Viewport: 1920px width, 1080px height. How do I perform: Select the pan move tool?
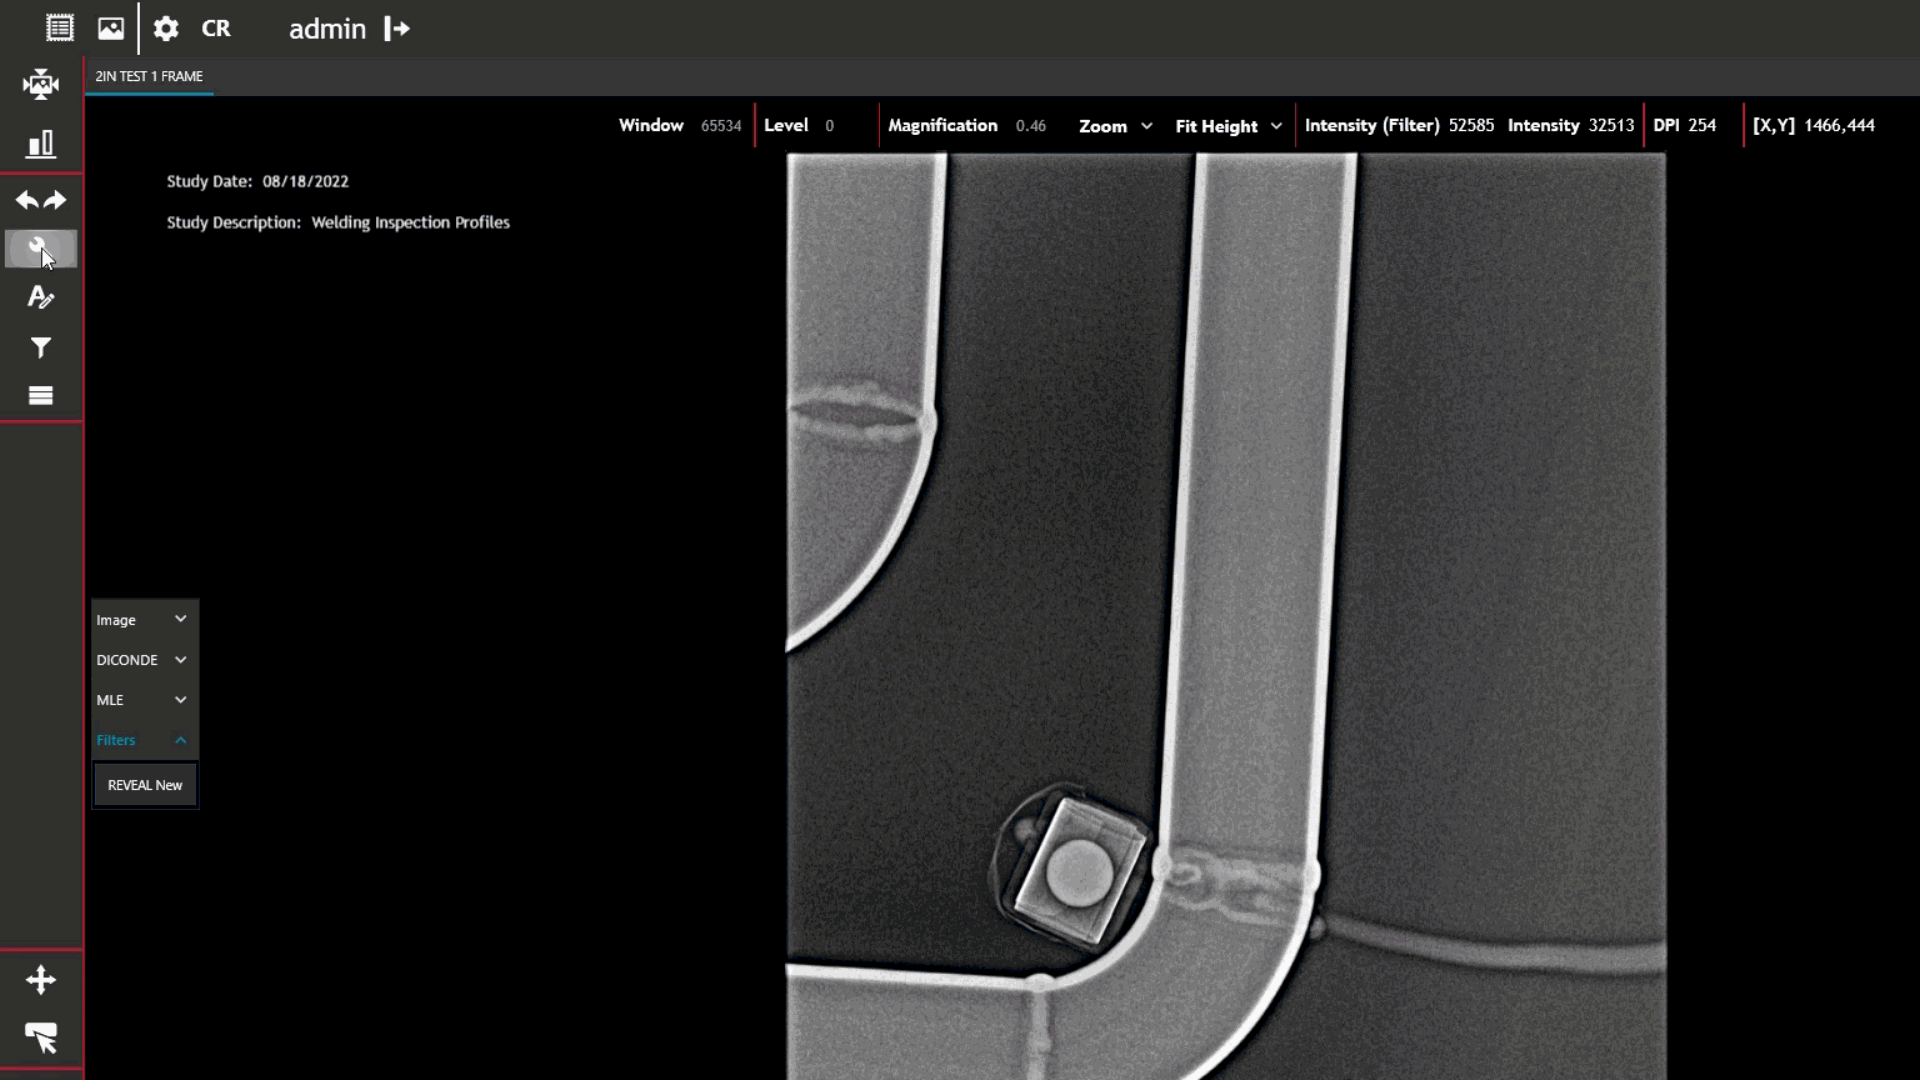click(x=41, y=980)
